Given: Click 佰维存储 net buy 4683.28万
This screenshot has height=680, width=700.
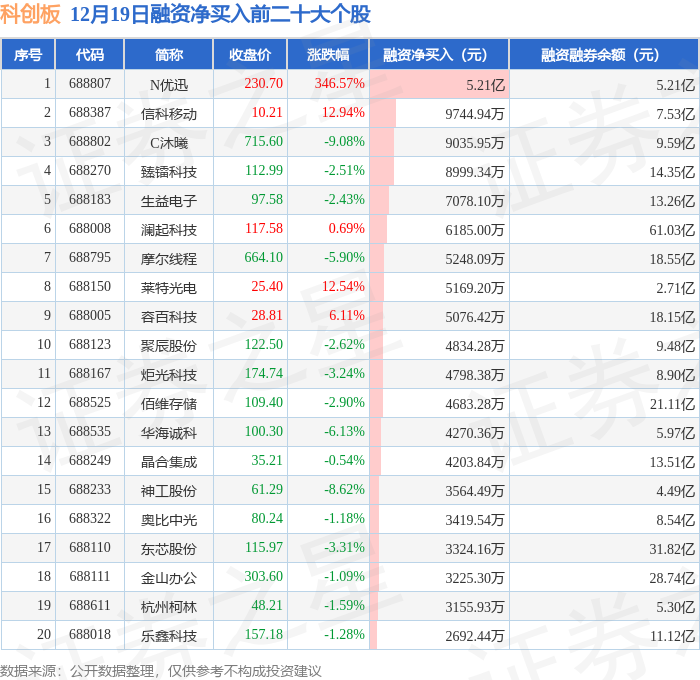Looking at the screenshot, I should 475,404.
